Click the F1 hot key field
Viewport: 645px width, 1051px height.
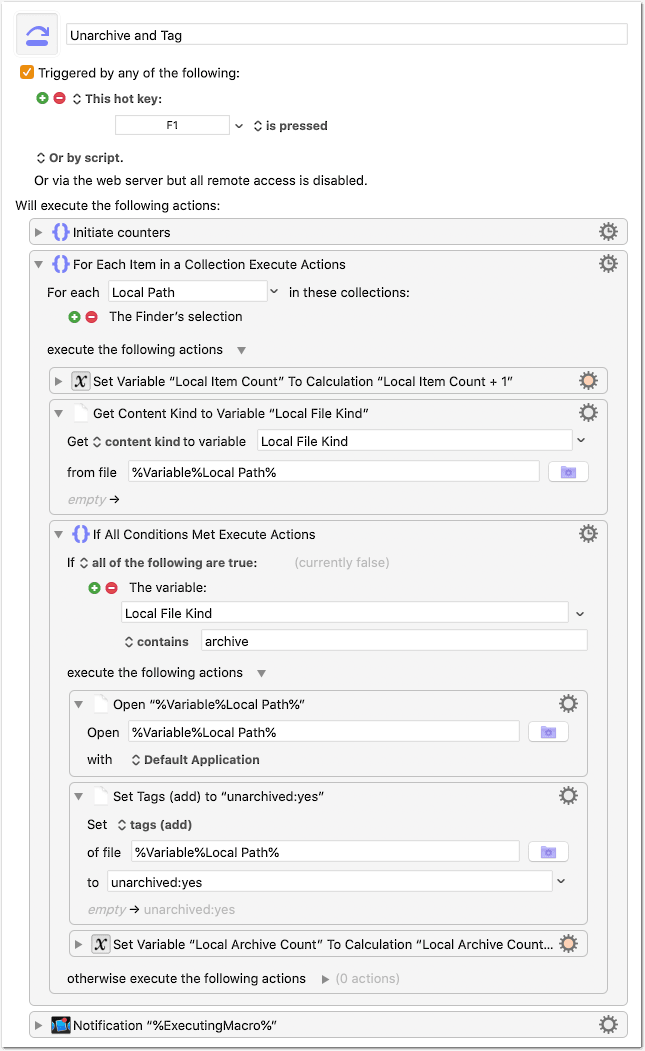172,125
